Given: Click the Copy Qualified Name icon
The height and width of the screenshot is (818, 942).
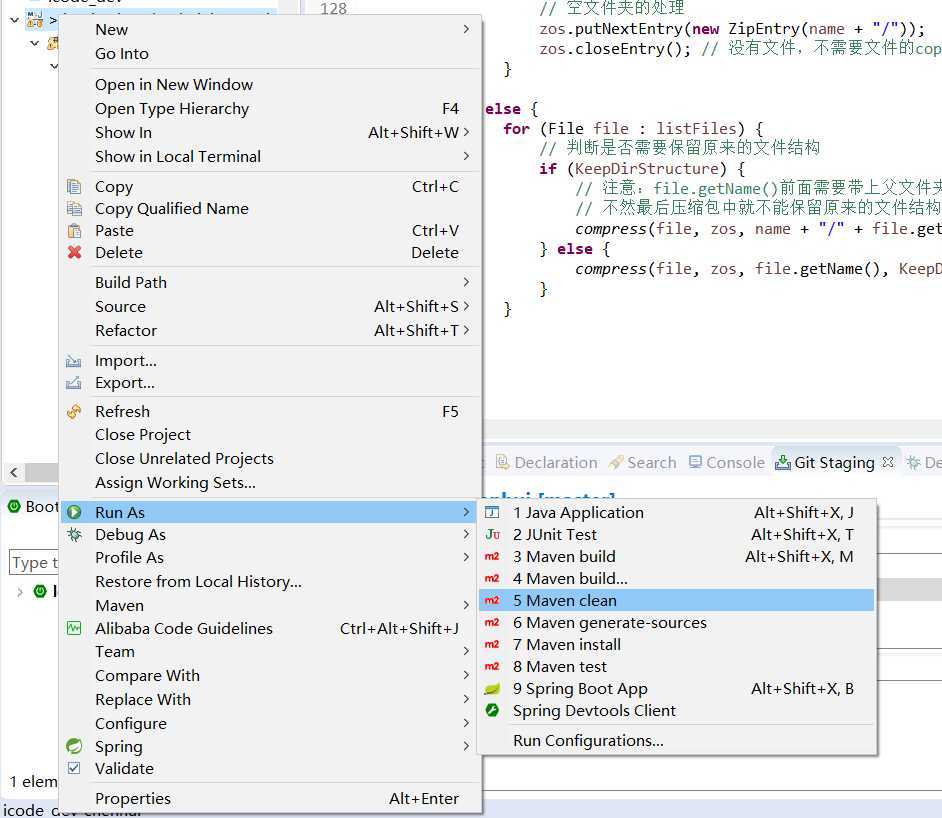Looking at the screenshot, I should click(74, 208).
